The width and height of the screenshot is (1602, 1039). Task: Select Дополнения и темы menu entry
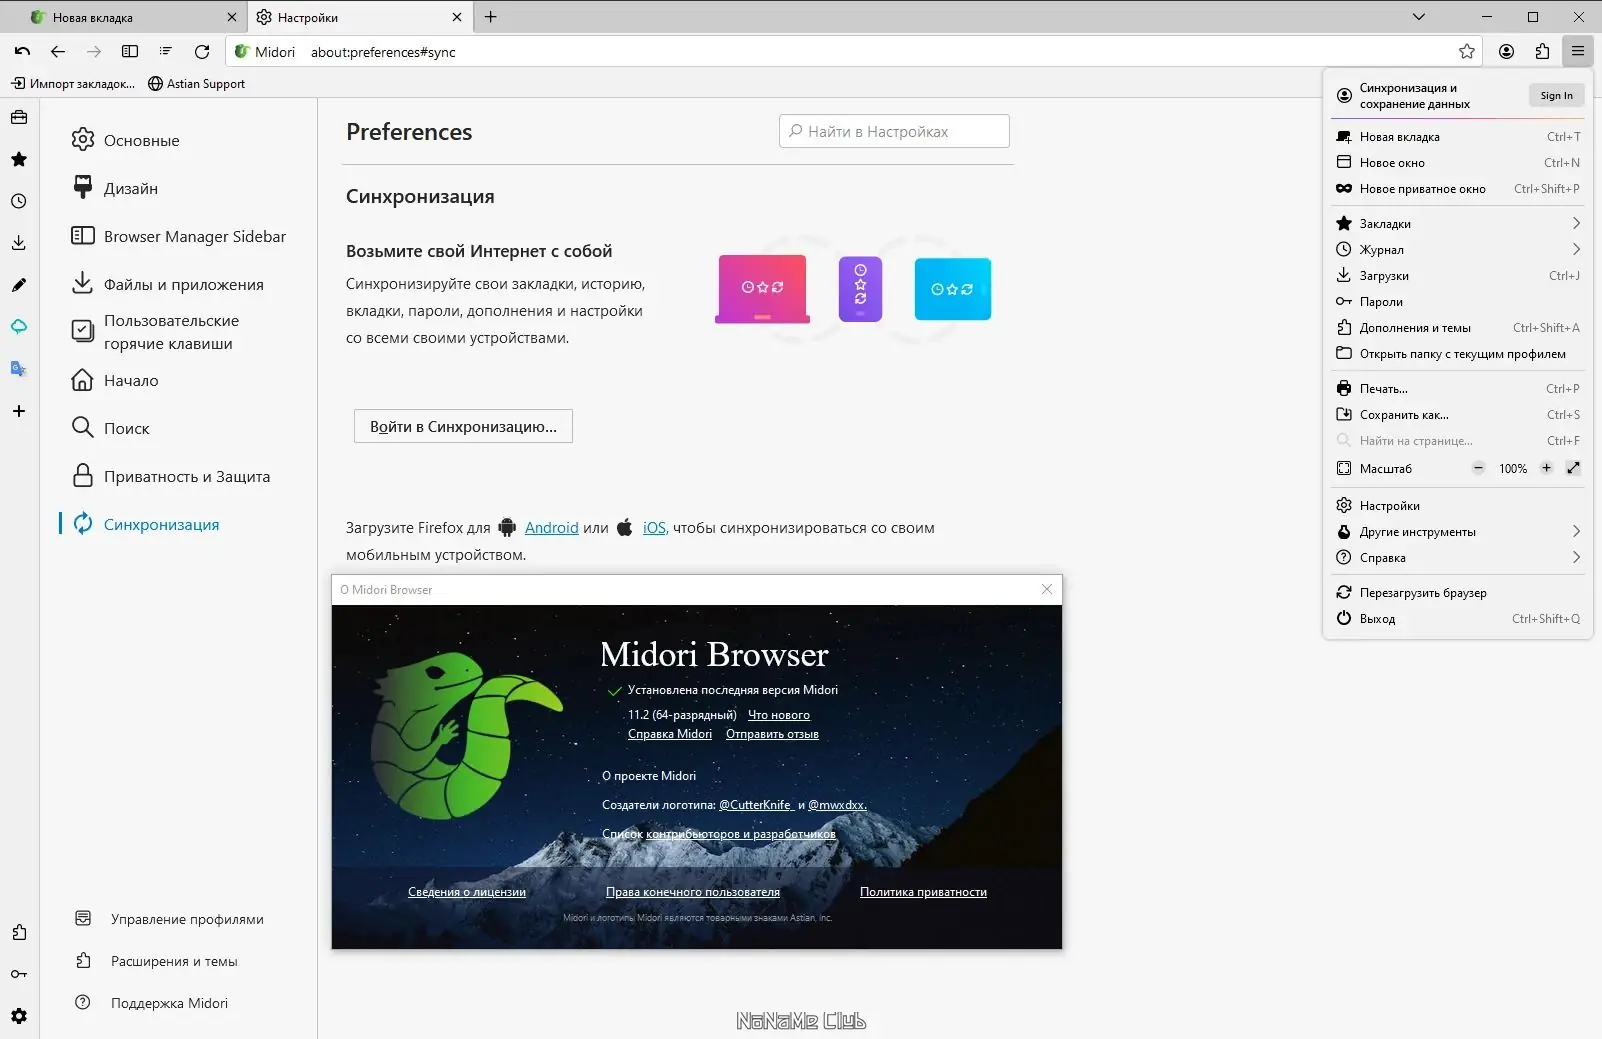pos(1458,328)
